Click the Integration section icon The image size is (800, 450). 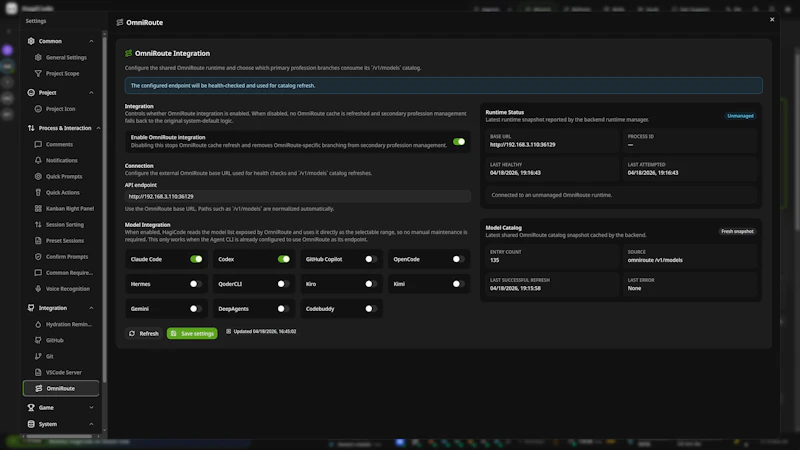coord(31,308)
